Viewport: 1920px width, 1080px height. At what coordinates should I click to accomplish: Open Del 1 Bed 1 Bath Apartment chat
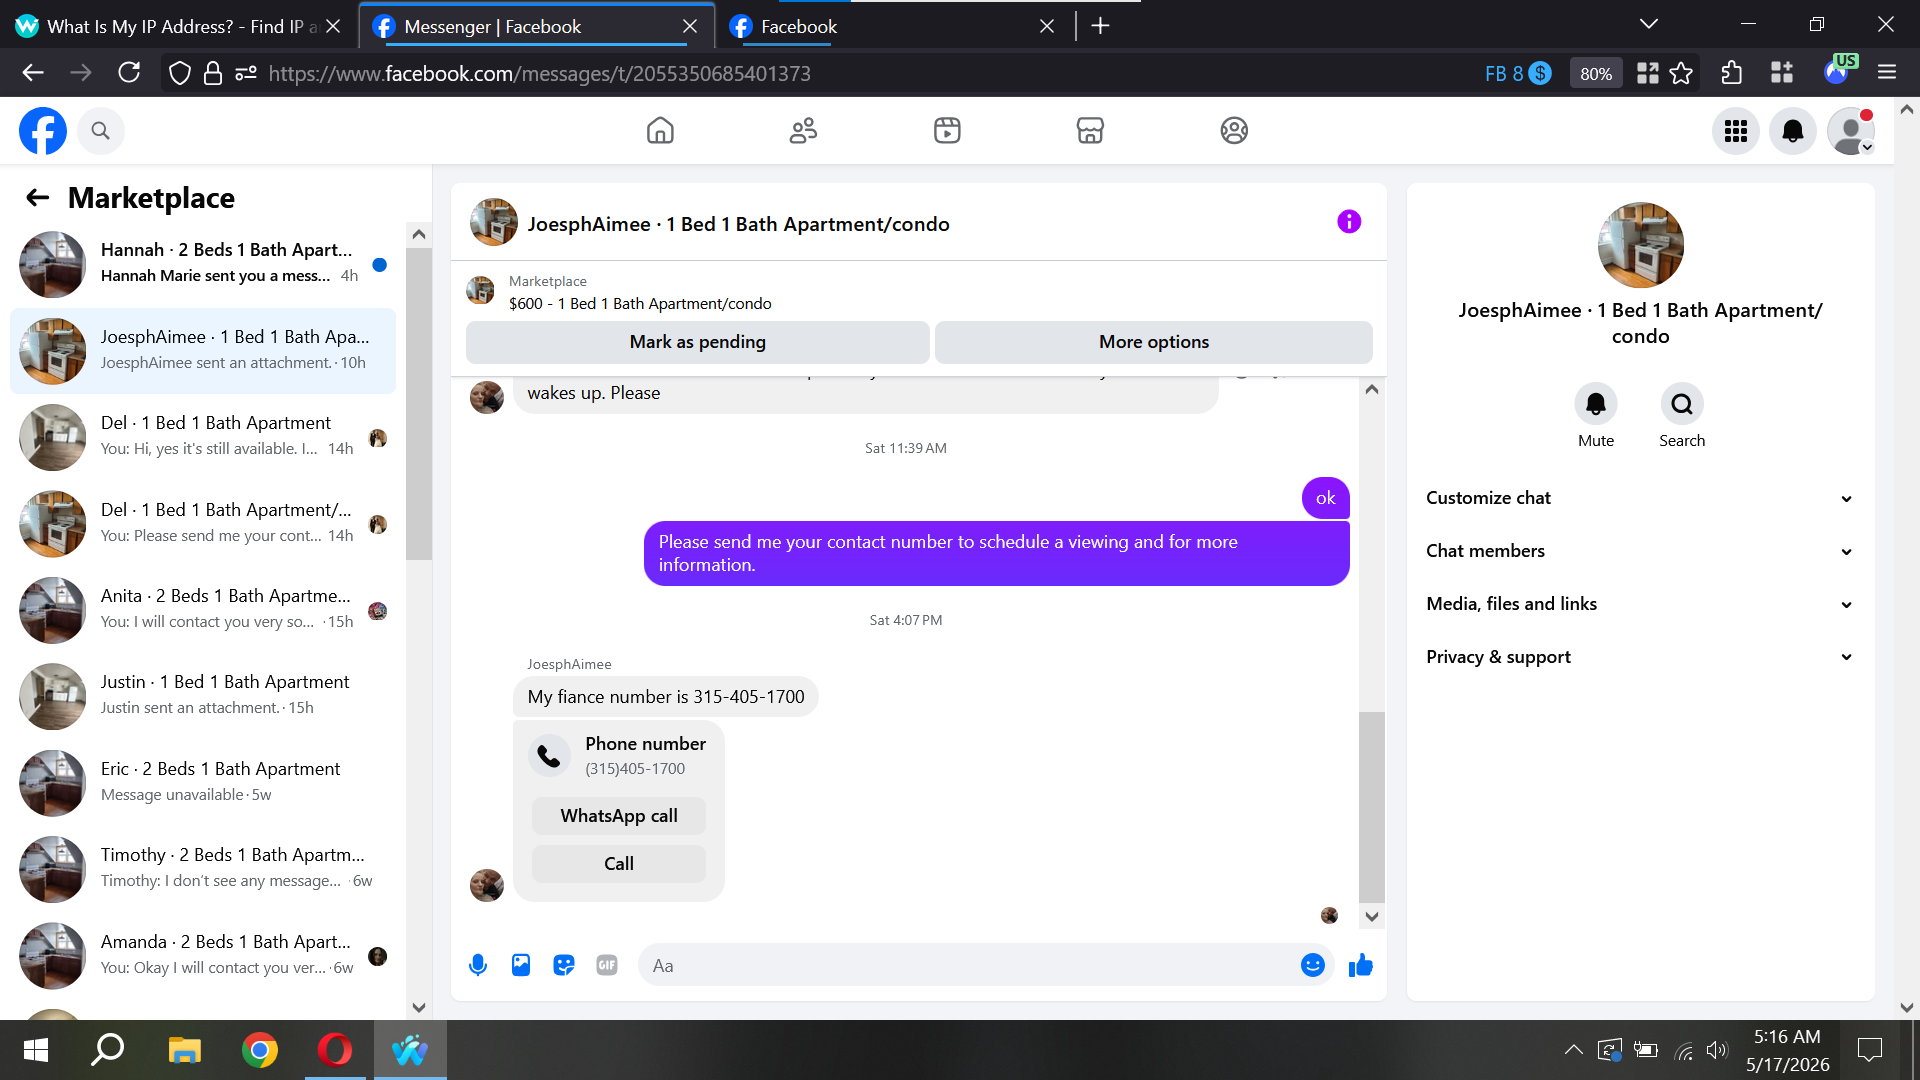point(203,437)
